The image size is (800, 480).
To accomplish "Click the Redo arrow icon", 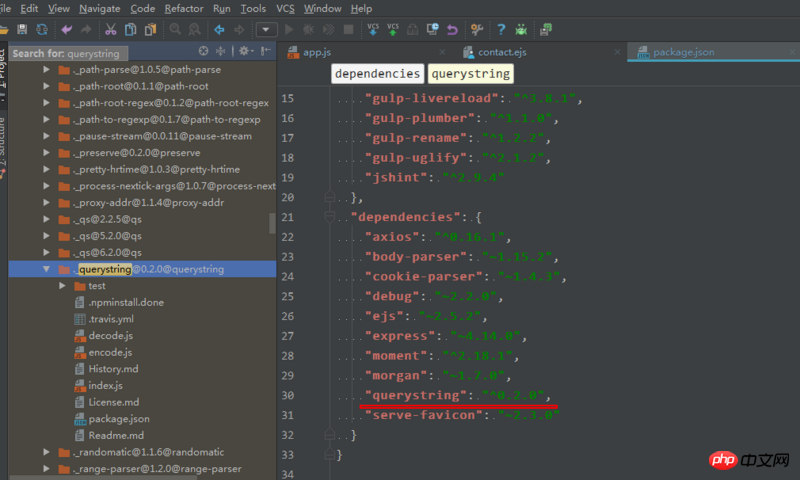I will pyautogui.click(x=86, y=30).
